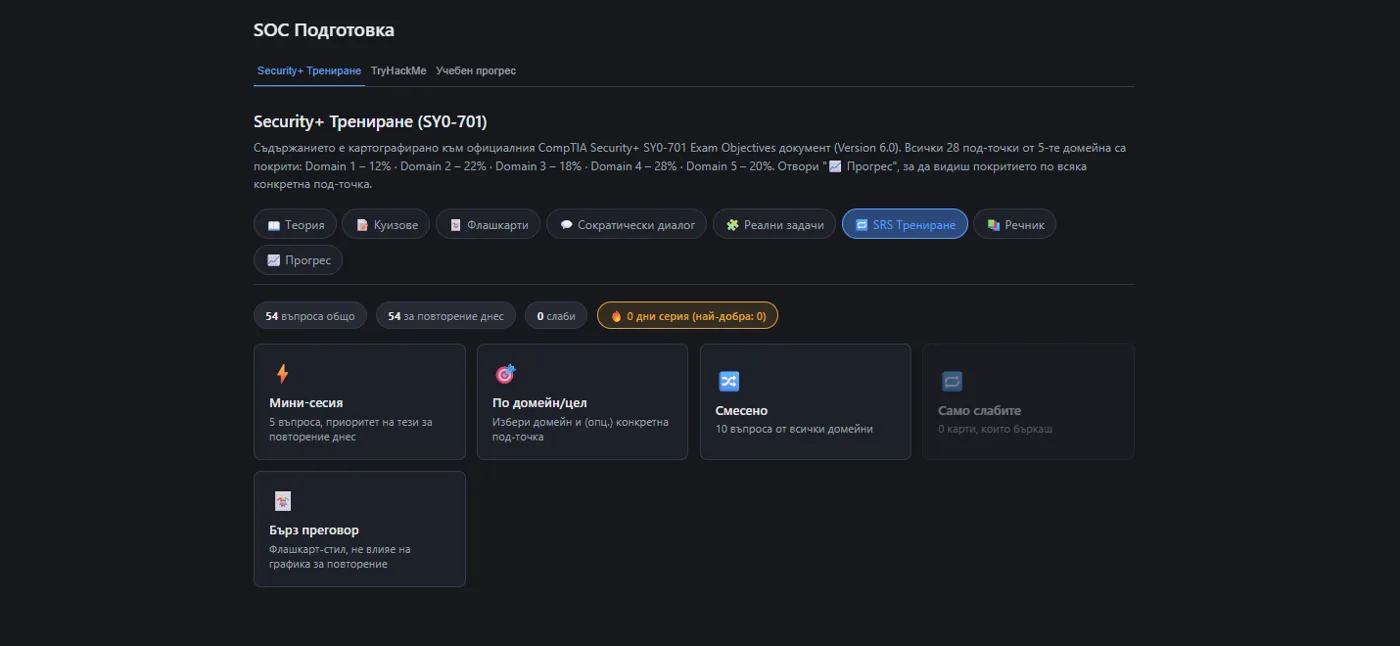Click the repeat icon on SRS Трениране pill
The image size is (1400, 646).
[862, 225]
